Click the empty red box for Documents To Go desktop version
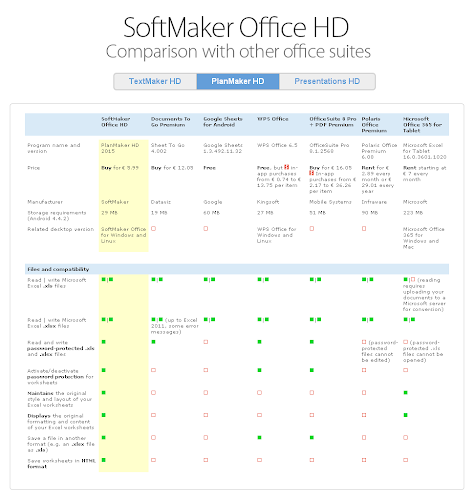 click(x=153, y=229)
